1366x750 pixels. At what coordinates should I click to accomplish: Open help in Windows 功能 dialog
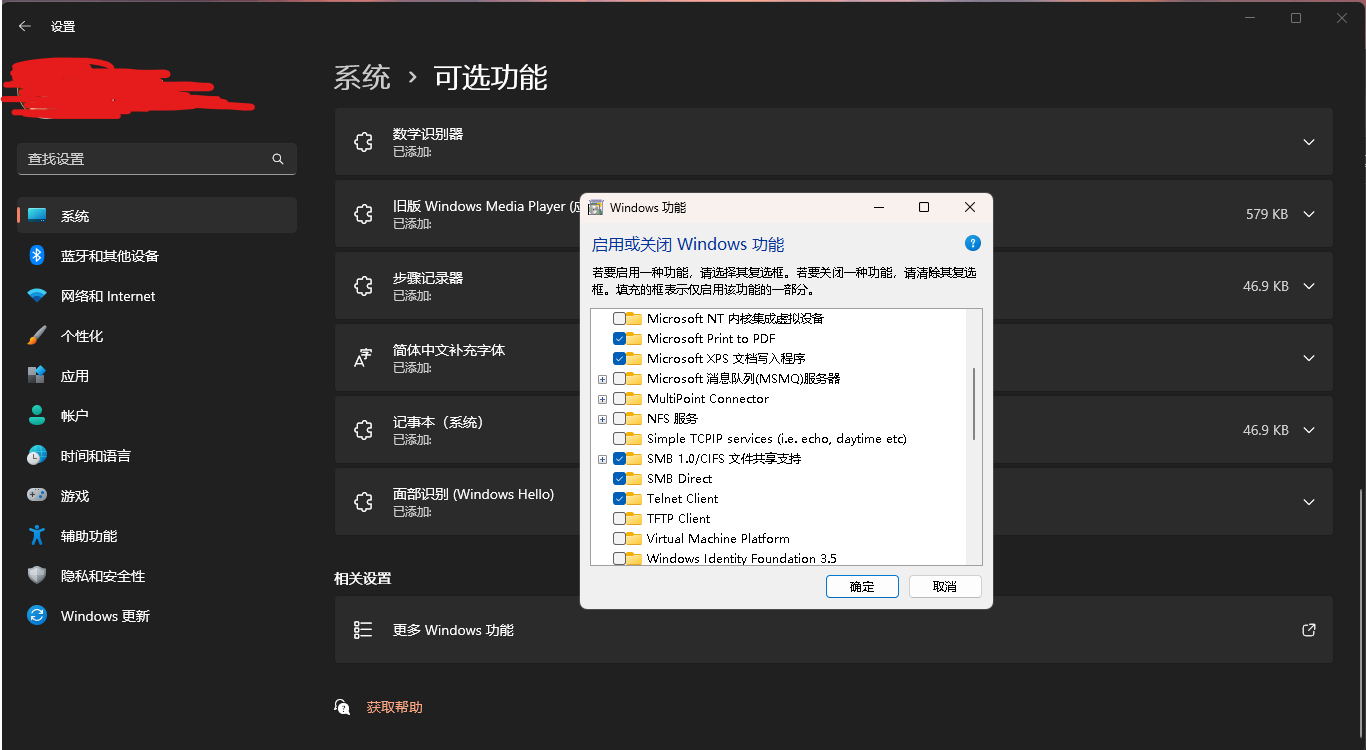pyautogui.click(x=973, y=244)
